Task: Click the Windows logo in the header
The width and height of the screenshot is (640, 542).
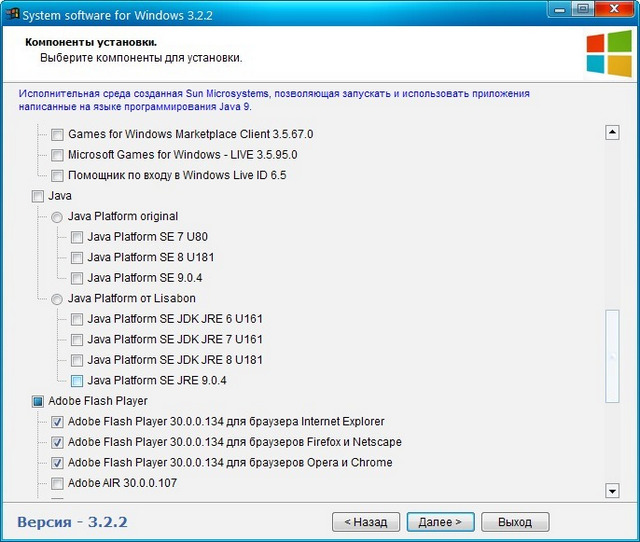Action: [608, 53]
